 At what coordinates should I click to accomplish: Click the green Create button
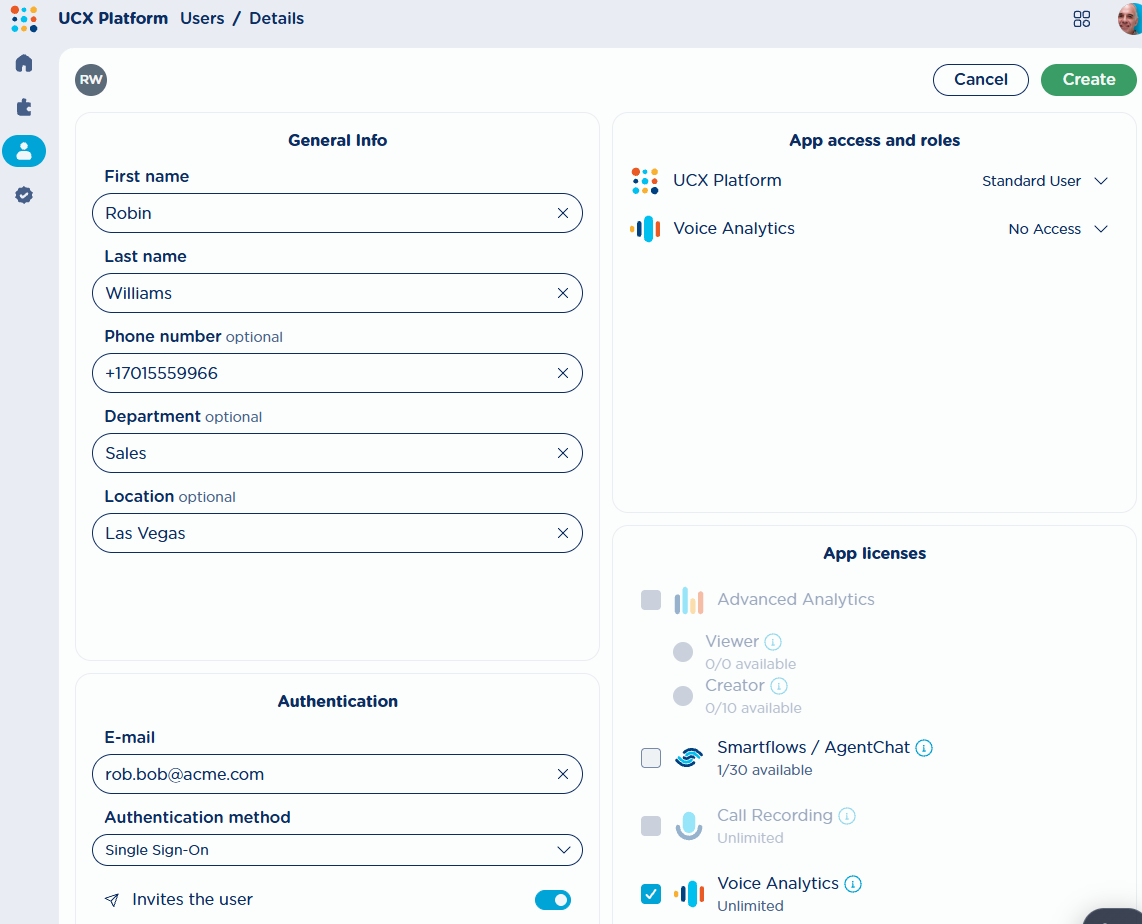coord(1088,80)
